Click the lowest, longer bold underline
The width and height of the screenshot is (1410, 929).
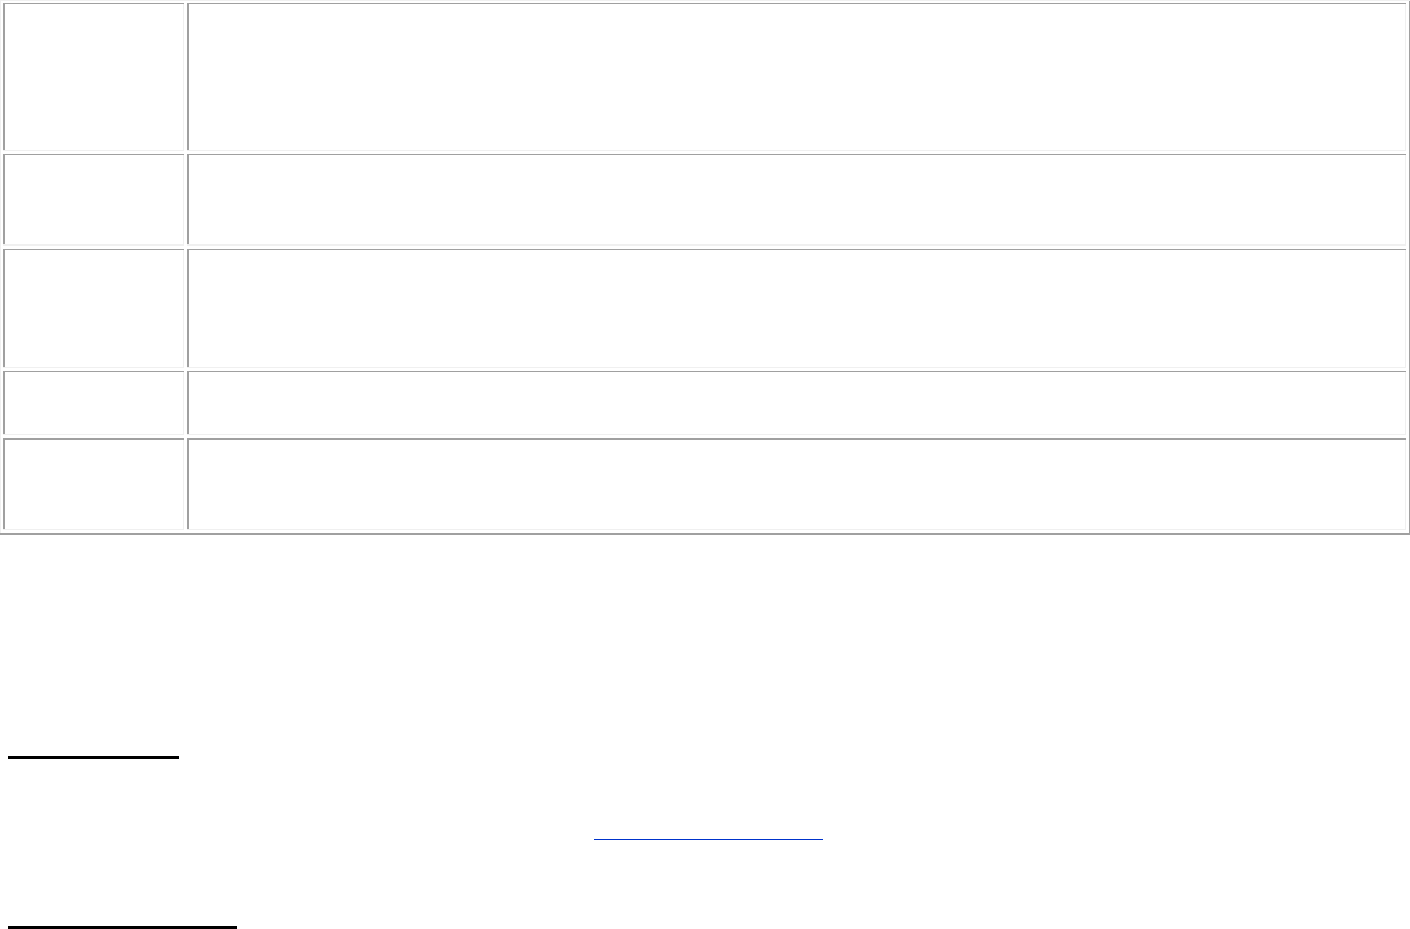point(122,927)
